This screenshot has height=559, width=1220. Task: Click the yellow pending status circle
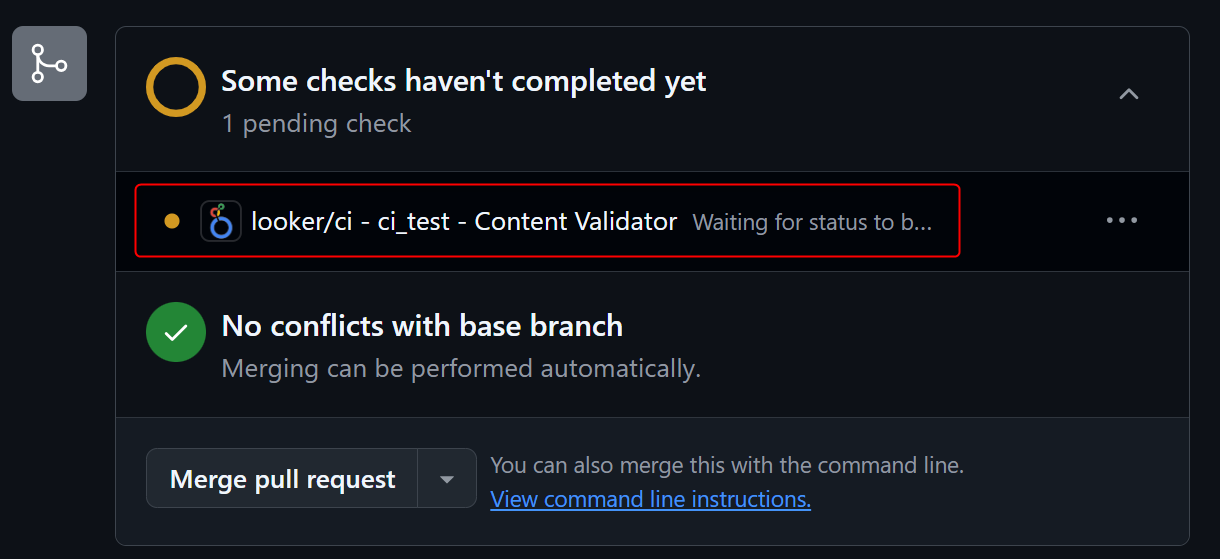tap(176, 88)
